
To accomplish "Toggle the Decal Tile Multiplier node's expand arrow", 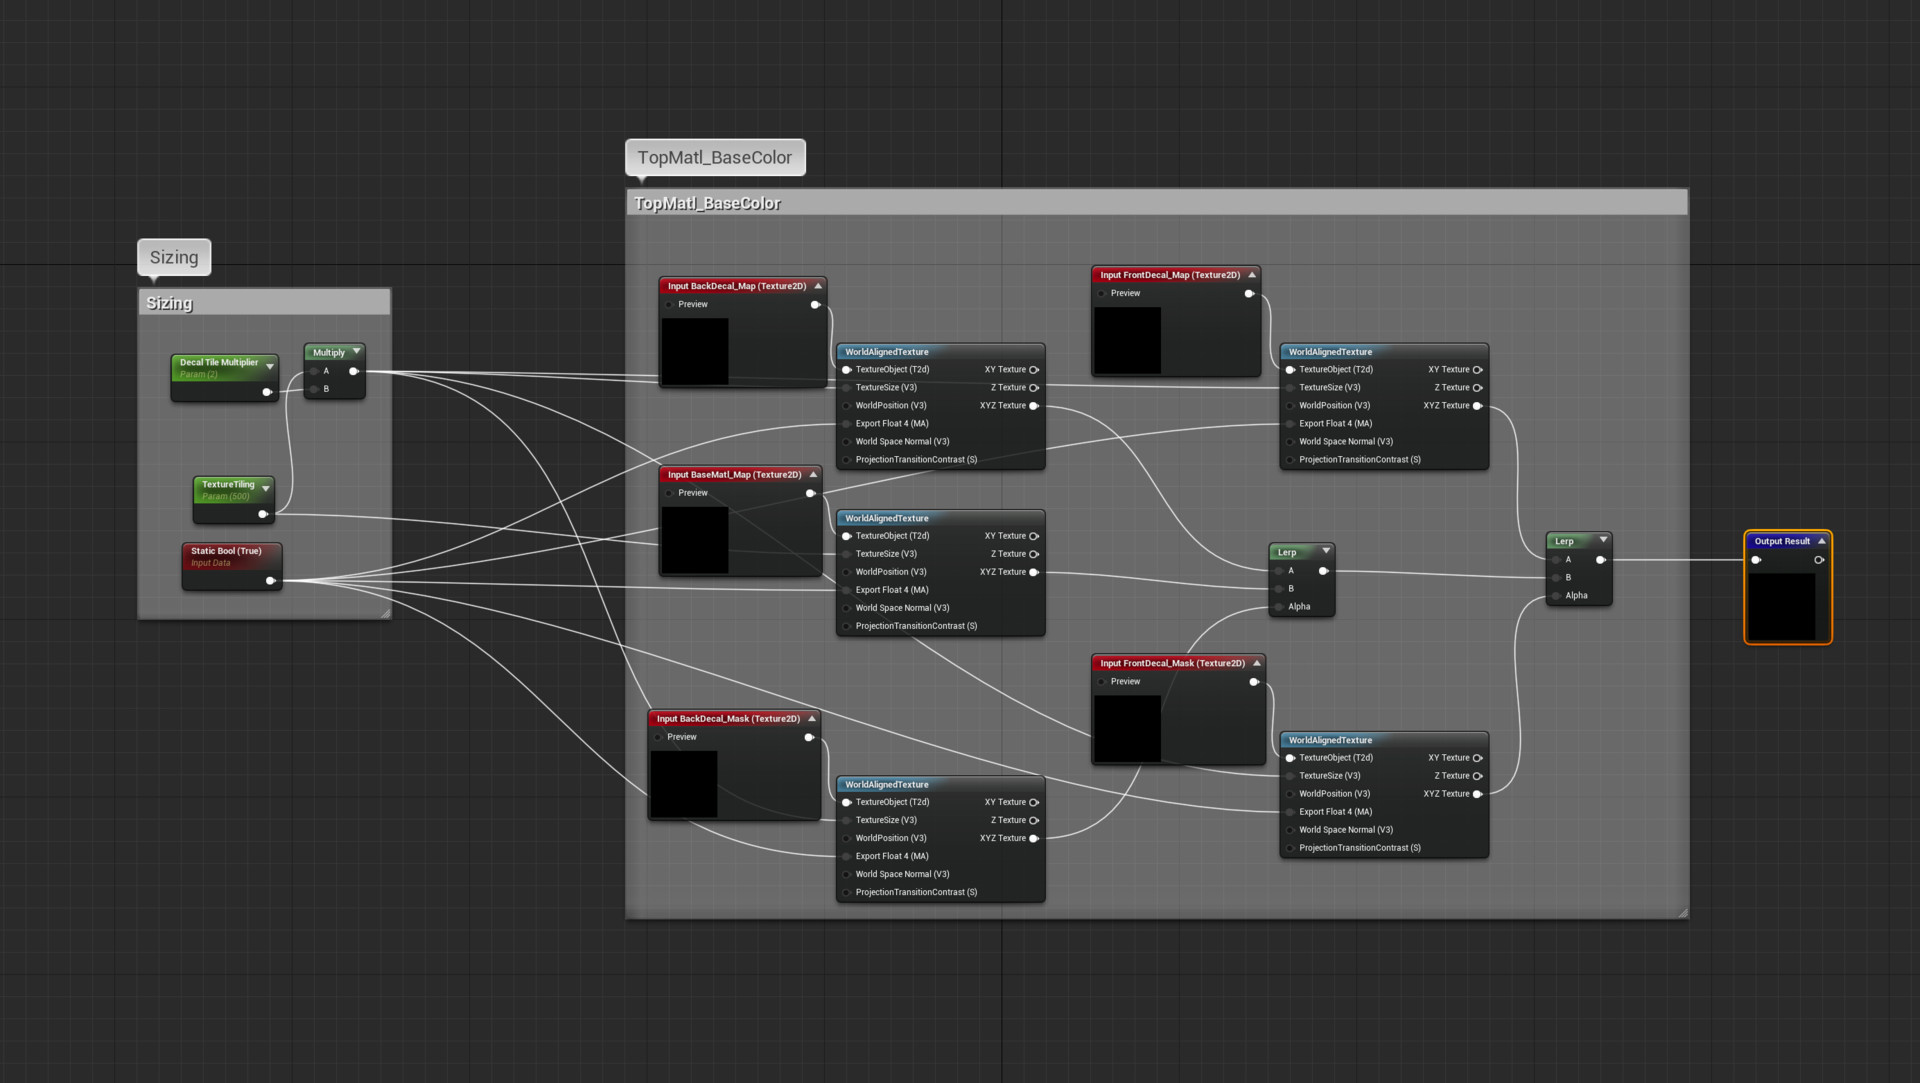I will [270, 367].
